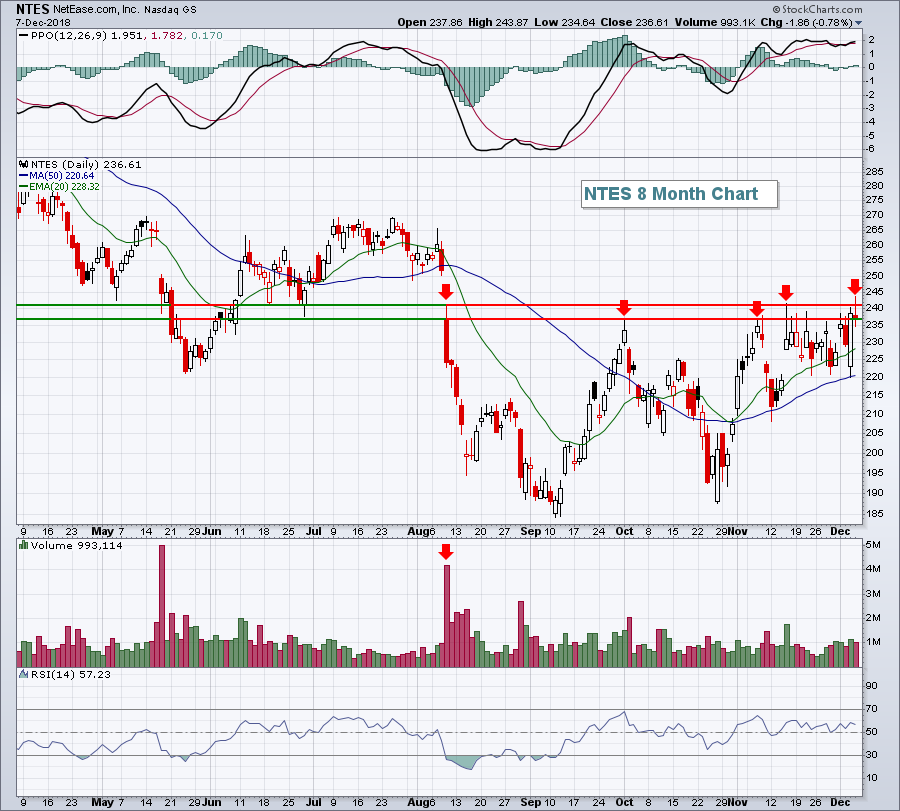The image size is (900, 811).
Task: Click the PPO signal value 1.782
Action: click(x=166, y=36)
